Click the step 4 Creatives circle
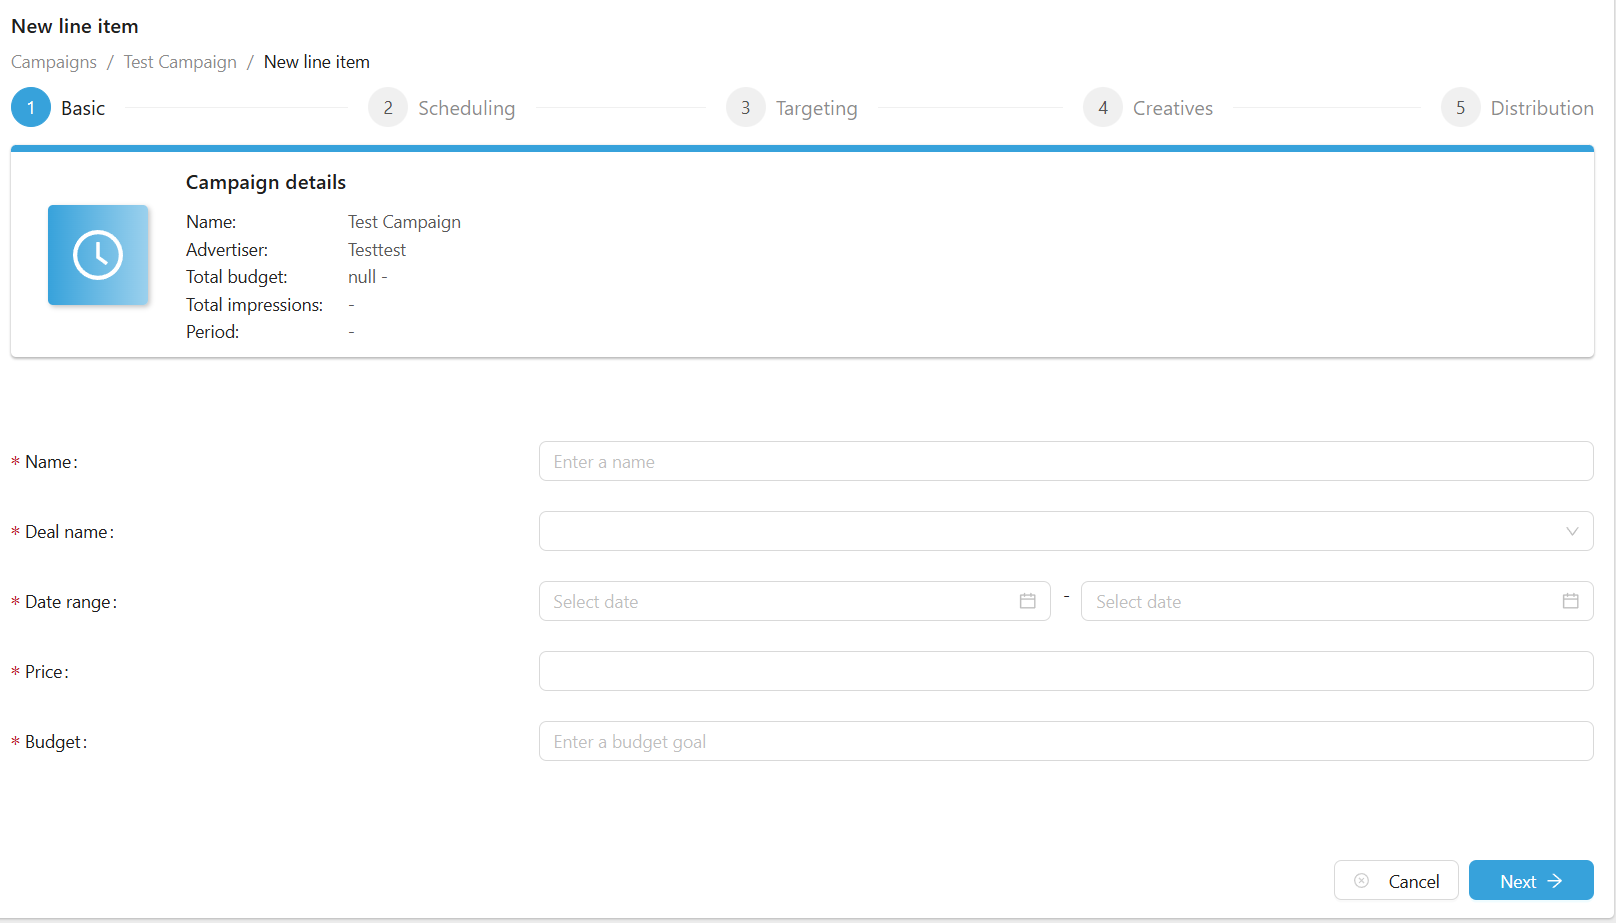The width and height of the screenshot is (1616, 923). [x=1102, y=108]
